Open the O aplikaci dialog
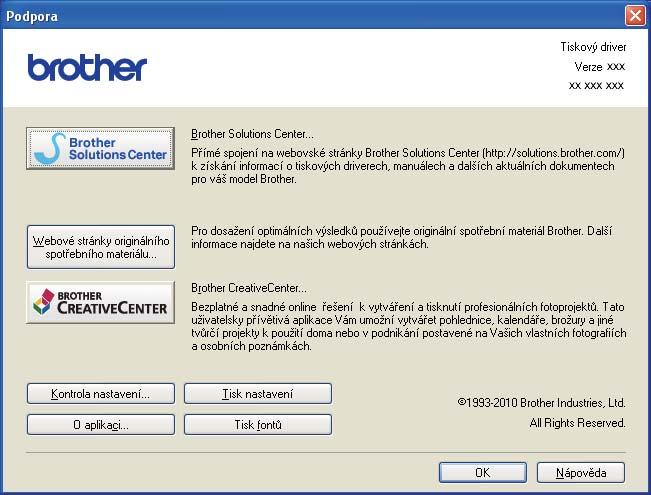The height and width of the screenshot is (495, 651). pyautogui.click(x=101, y=424)
